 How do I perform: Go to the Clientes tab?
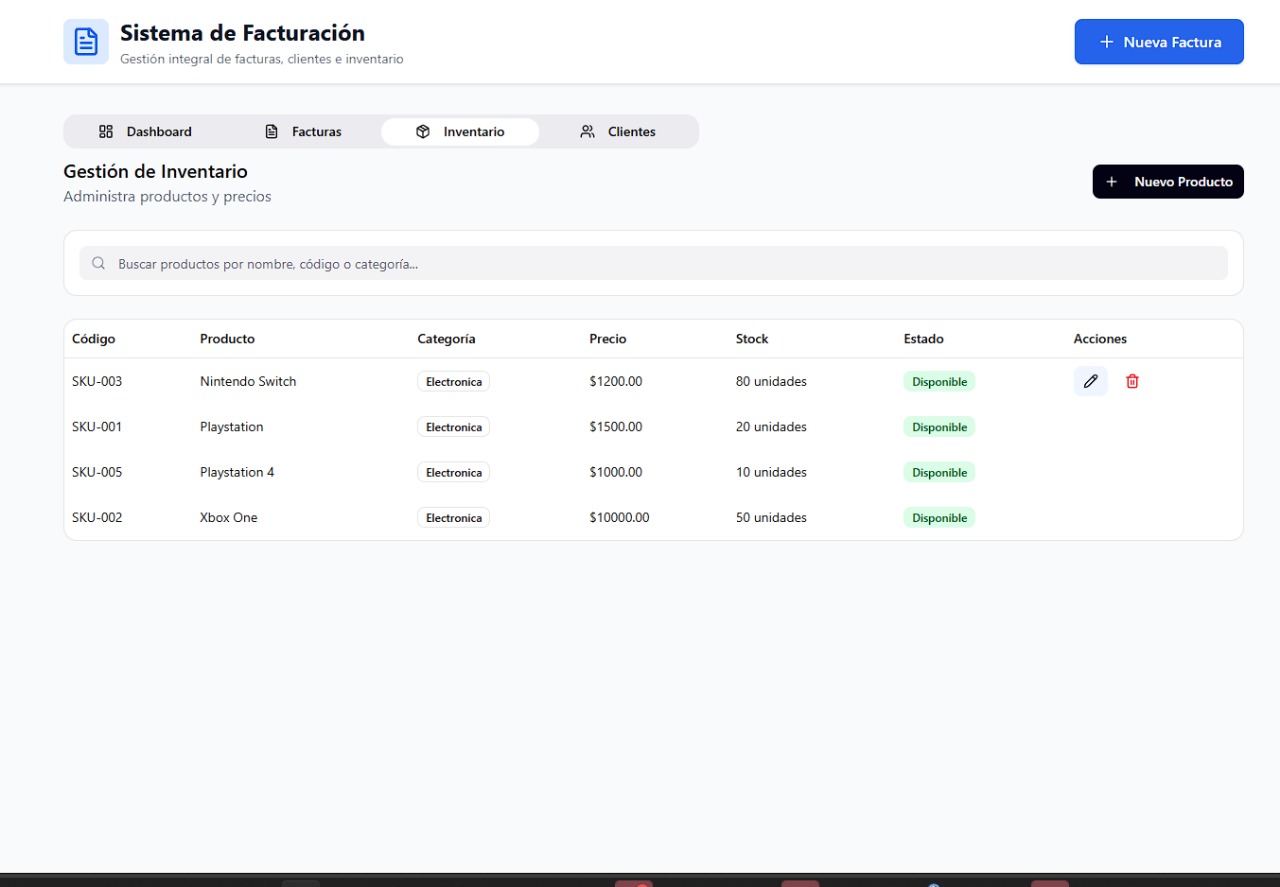point(618,132)
